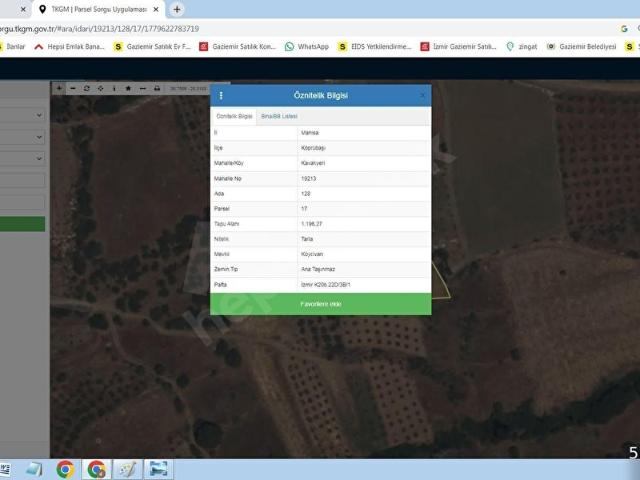The height and width of the screenshot is (480, 640).
Task: Open the first Chrome taskbar icon
Action: coord(65,469)
